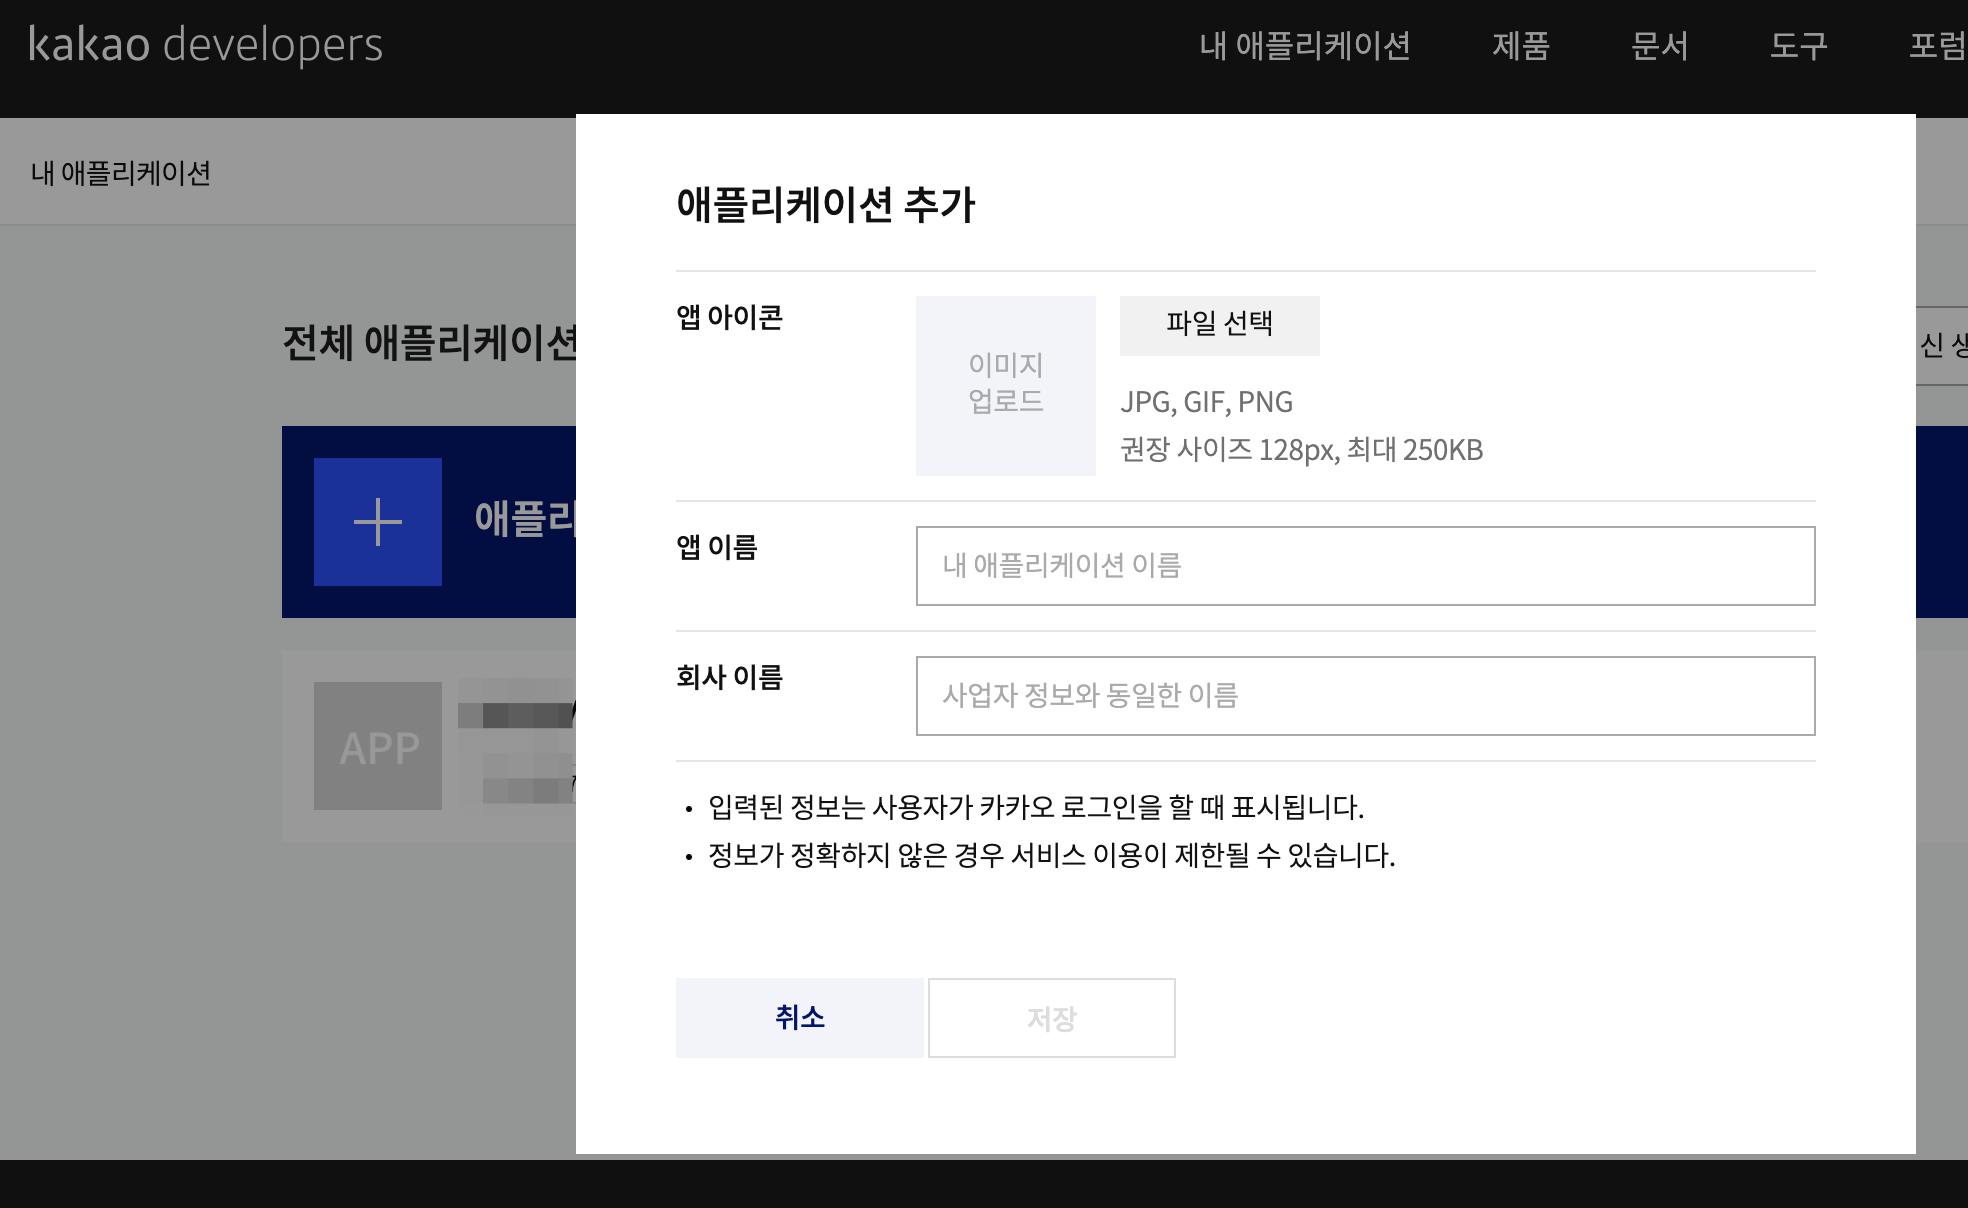The height and width of the screenshot is (1208, 1968).
Task: Click the 내 애플리케이션 sub-header link
Action: click(x=121, y=173)
